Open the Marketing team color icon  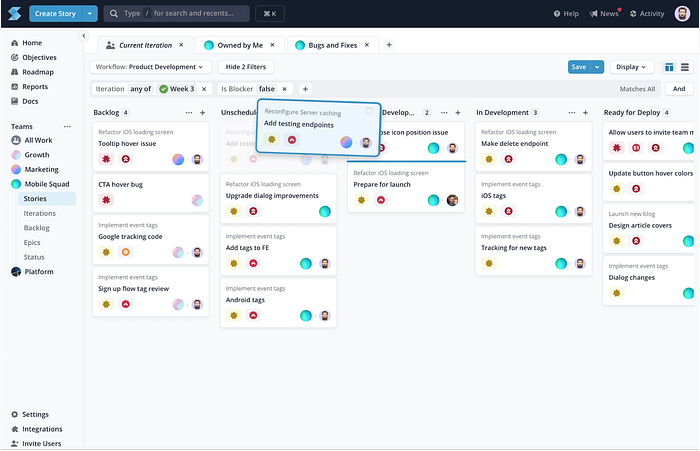[16, 169]
